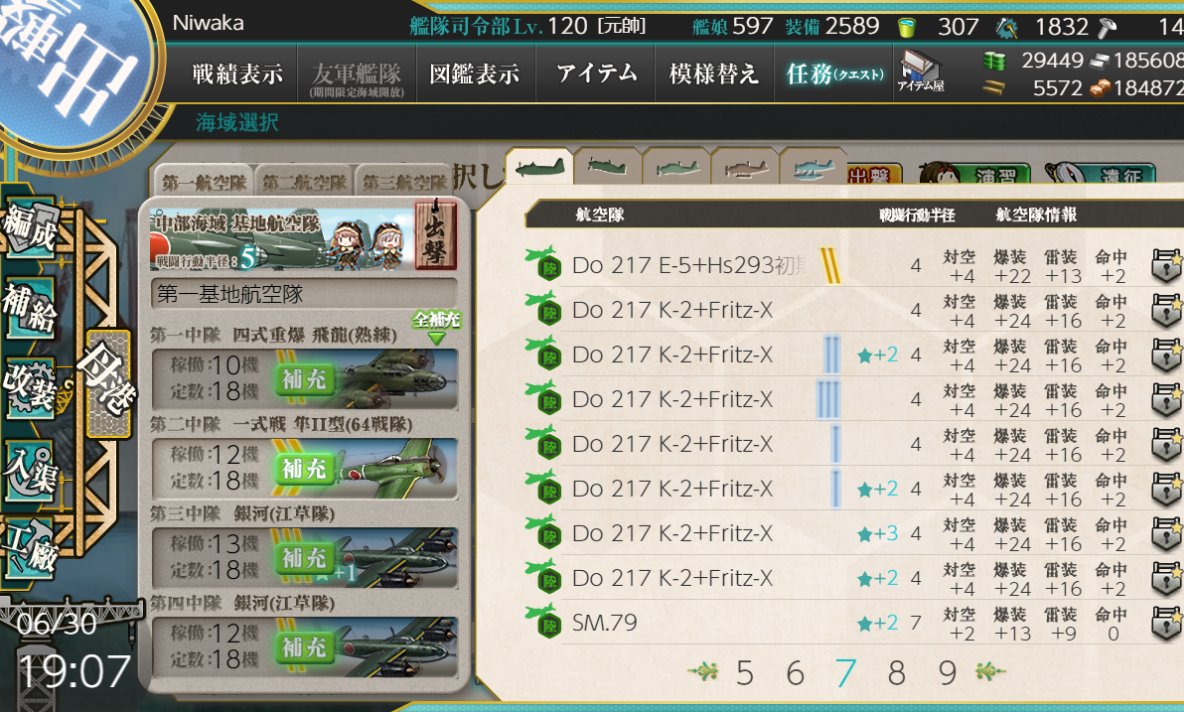Open the 戦績表示 records menu
The height and width of the screenshot is (712, 1184).
click(x=237, y=73)
